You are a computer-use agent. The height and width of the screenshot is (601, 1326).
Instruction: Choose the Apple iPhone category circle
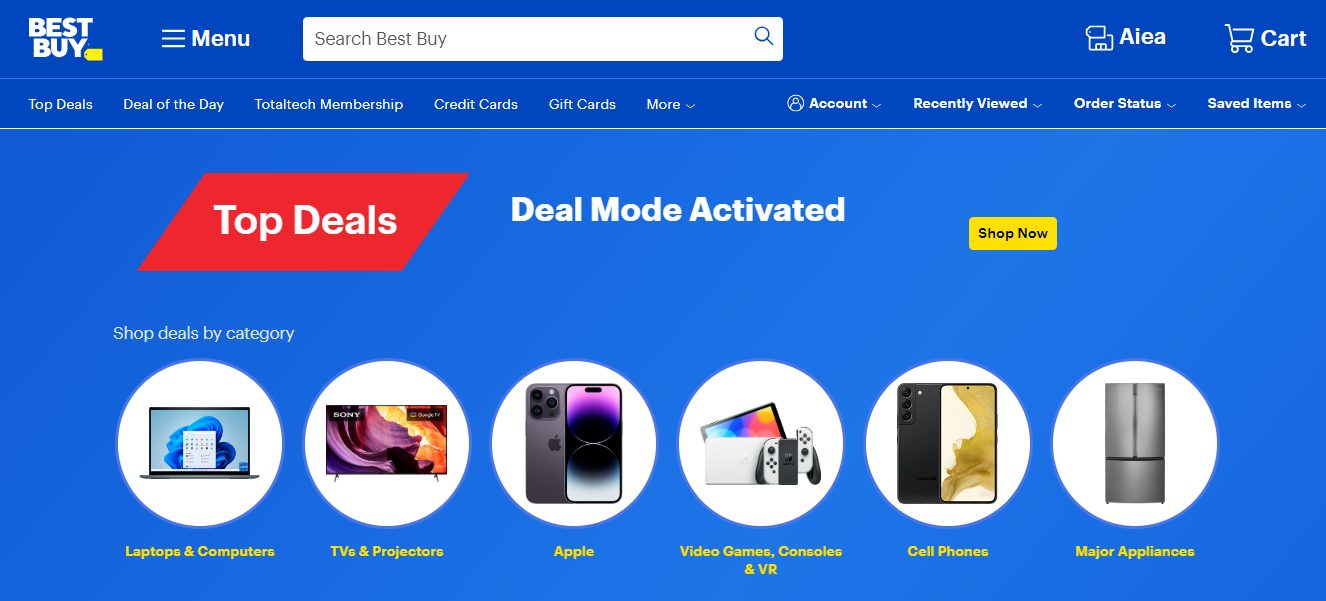574,443
